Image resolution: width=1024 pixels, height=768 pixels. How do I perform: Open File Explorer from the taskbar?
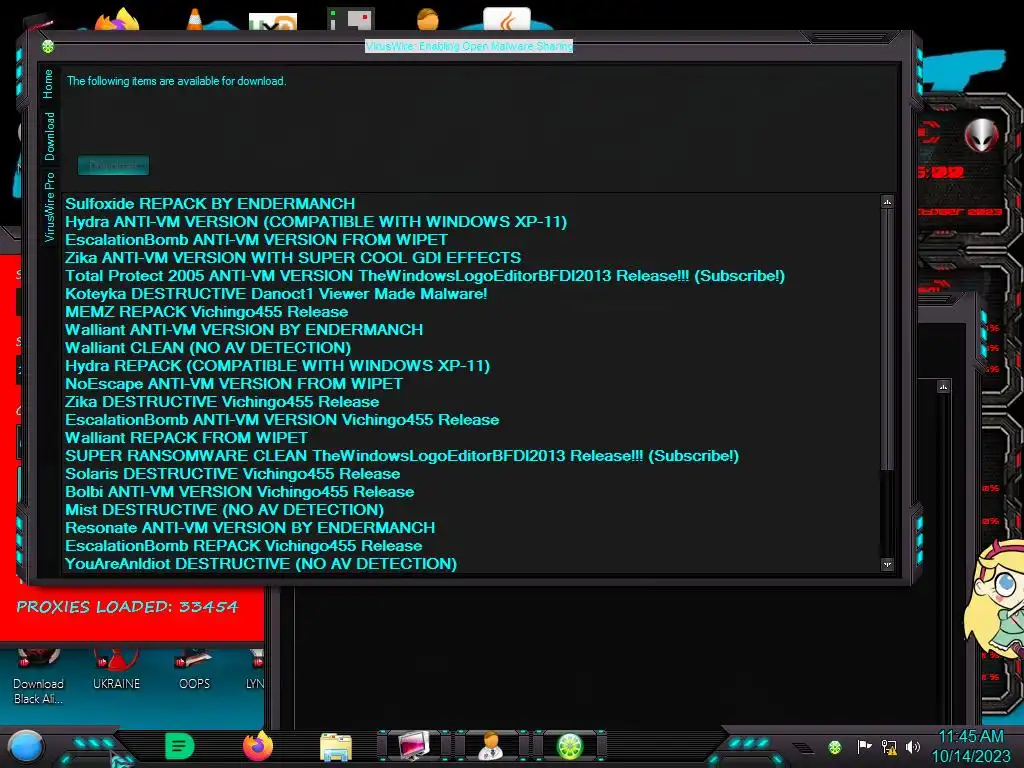pyautogui.click(x=336, y=747)
